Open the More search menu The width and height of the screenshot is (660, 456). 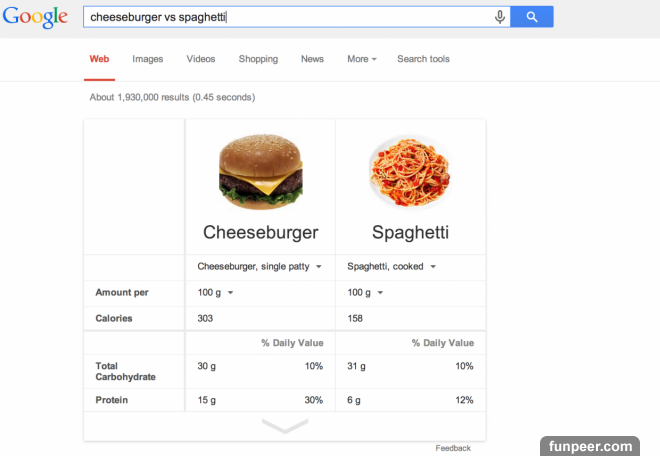(x=361, y=59)
